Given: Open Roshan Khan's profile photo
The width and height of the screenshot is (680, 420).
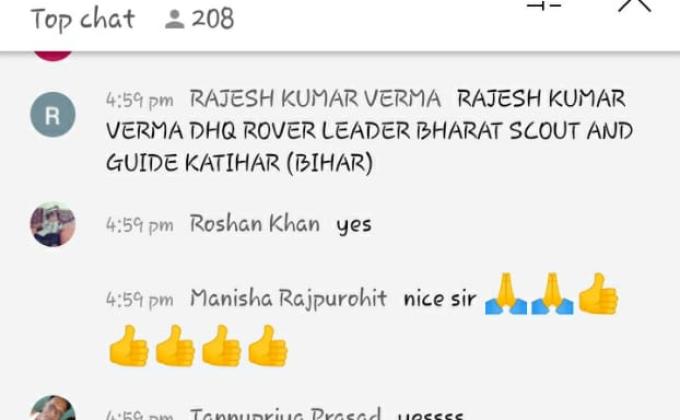Looking at the screenshot, I should [53, 224].
